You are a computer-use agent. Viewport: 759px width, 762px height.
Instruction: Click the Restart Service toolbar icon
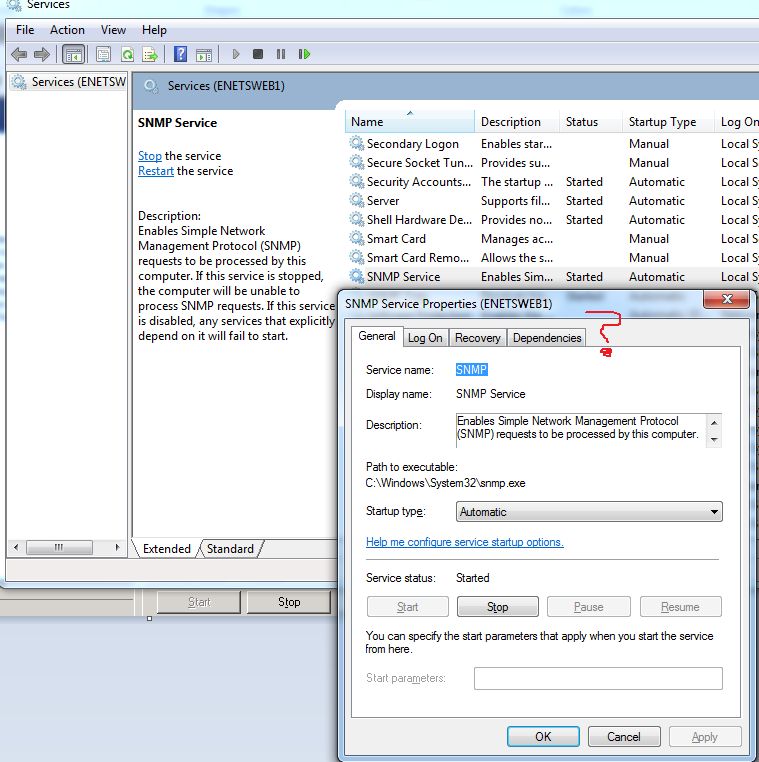click(x=304, y=54)
